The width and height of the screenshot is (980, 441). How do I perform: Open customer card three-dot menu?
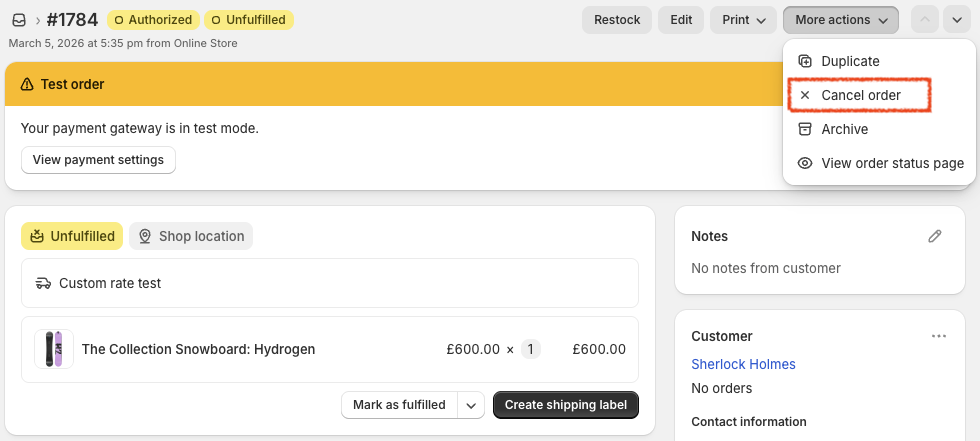coord(938,336)
